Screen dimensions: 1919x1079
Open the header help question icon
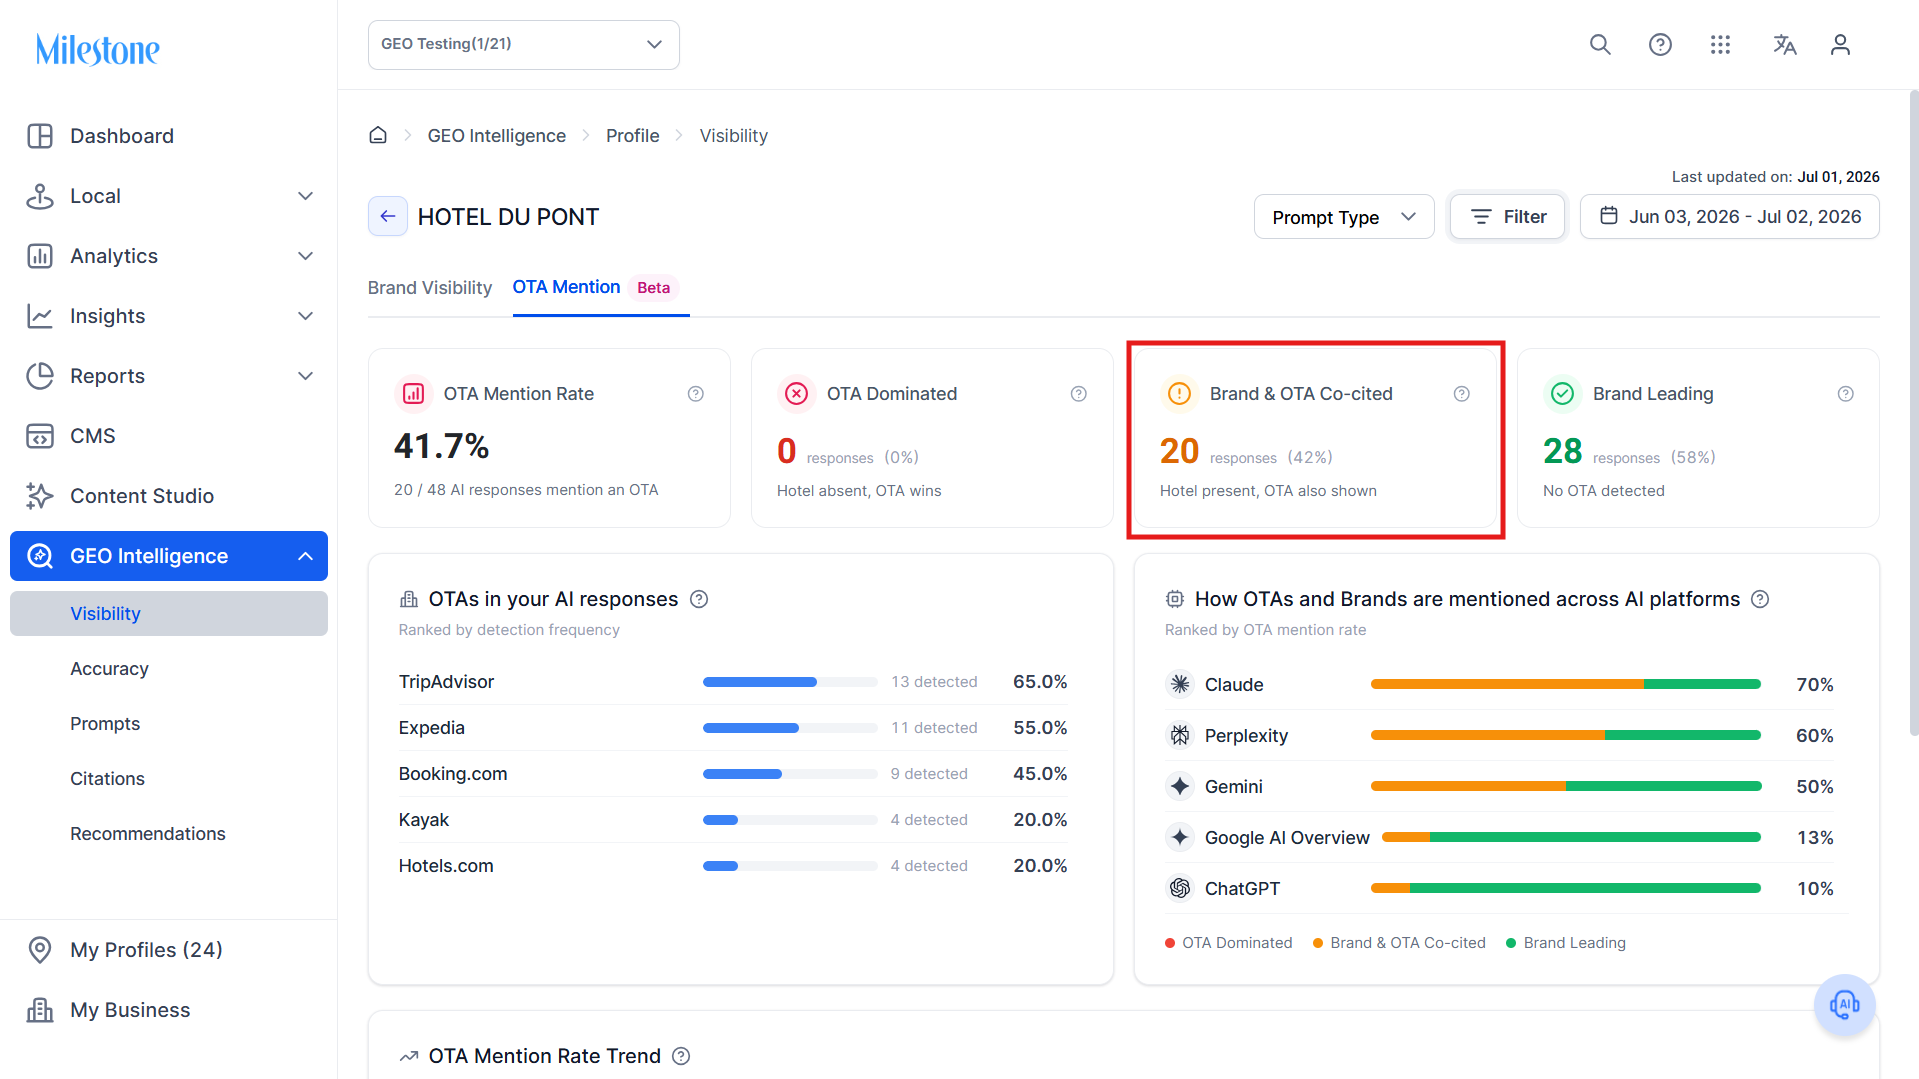(1660, 44)
